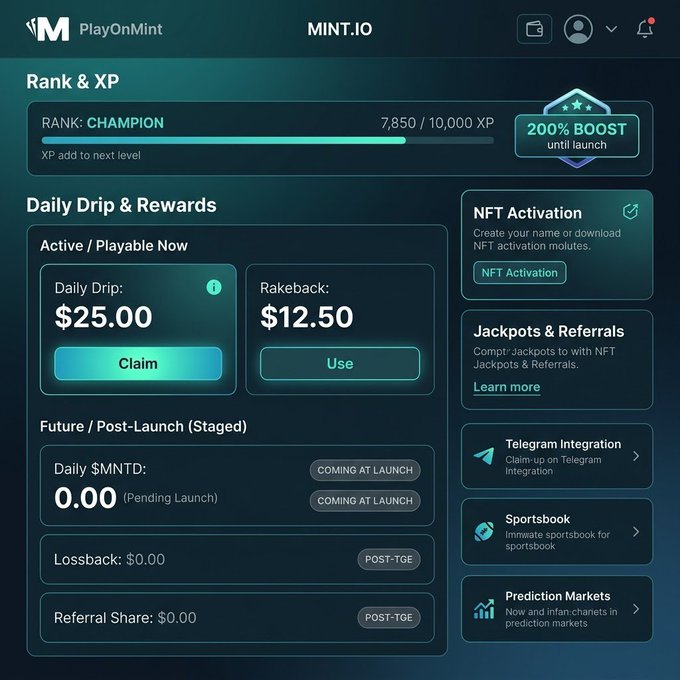Screen dimensions: 680x680
Task: Click the 200% BOOST star badge
Action: pos(577,129)
